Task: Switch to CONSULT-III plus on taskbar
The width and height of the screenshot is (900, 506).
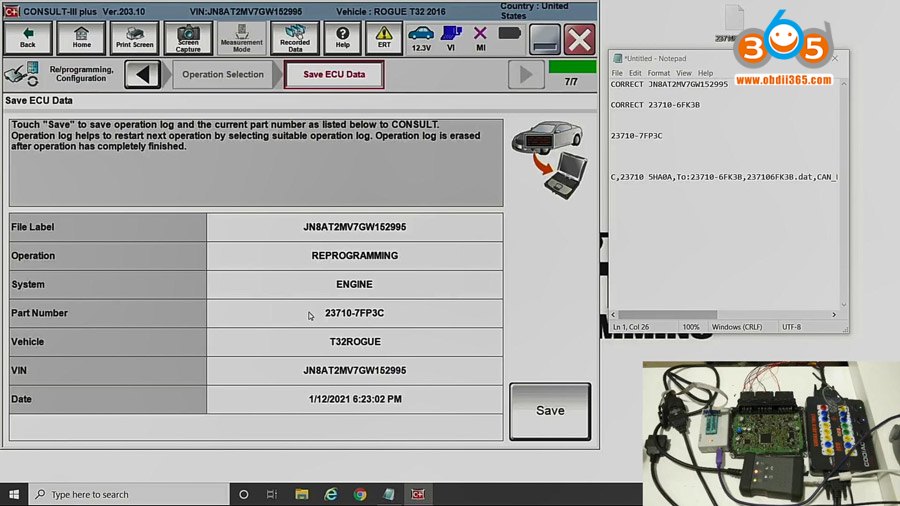Action: [x=418, y=494]
